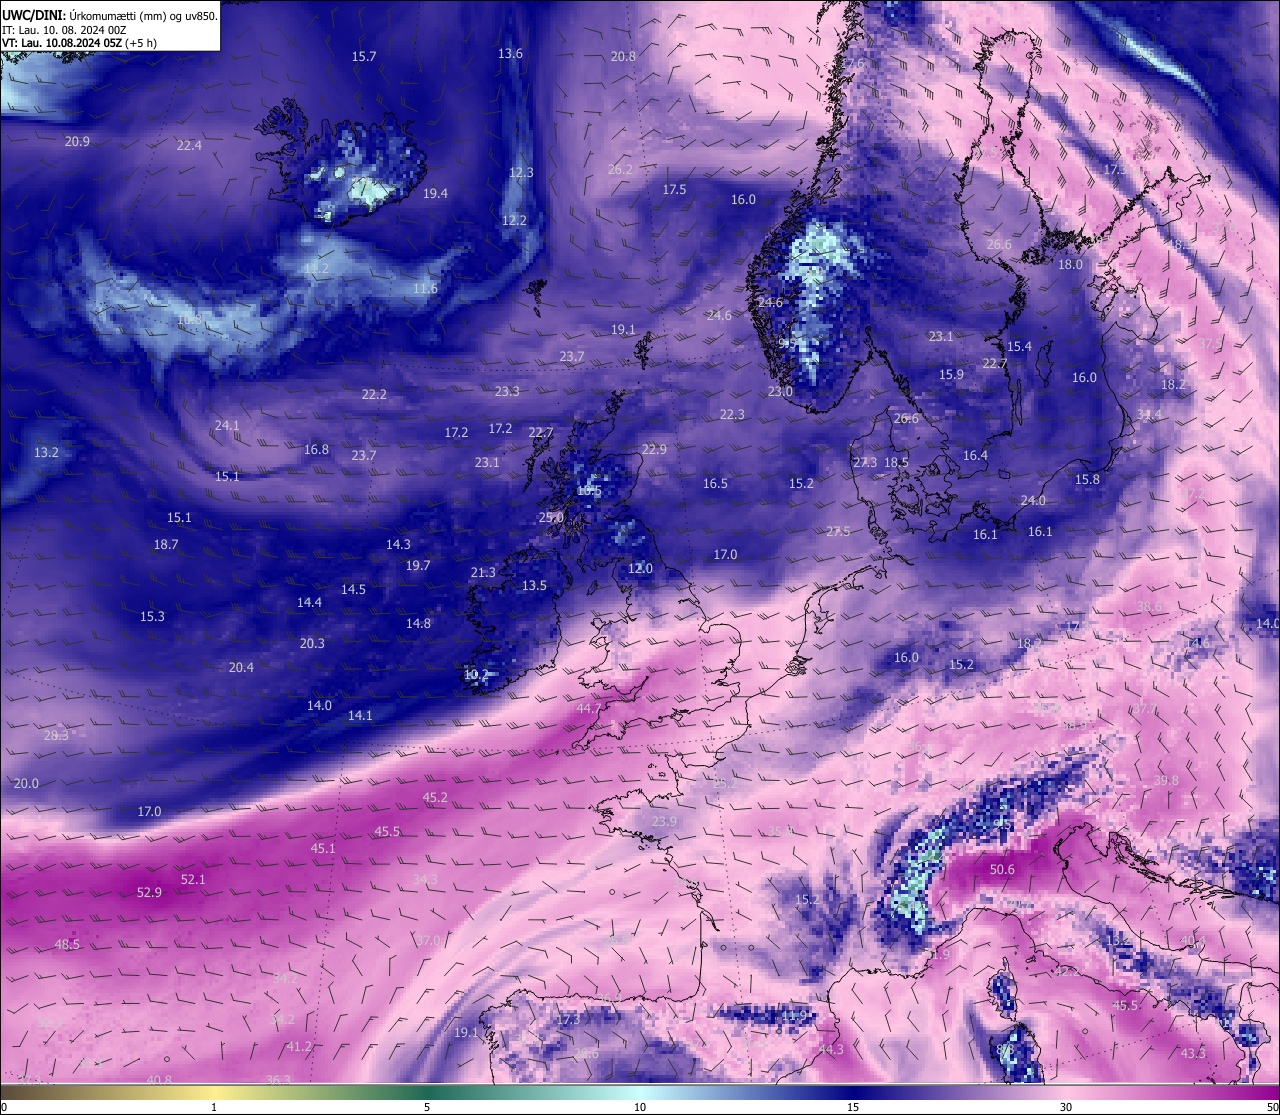Click the 11.6 value south of Iceland
The image size is (1280, 1115).
(425, 289)
